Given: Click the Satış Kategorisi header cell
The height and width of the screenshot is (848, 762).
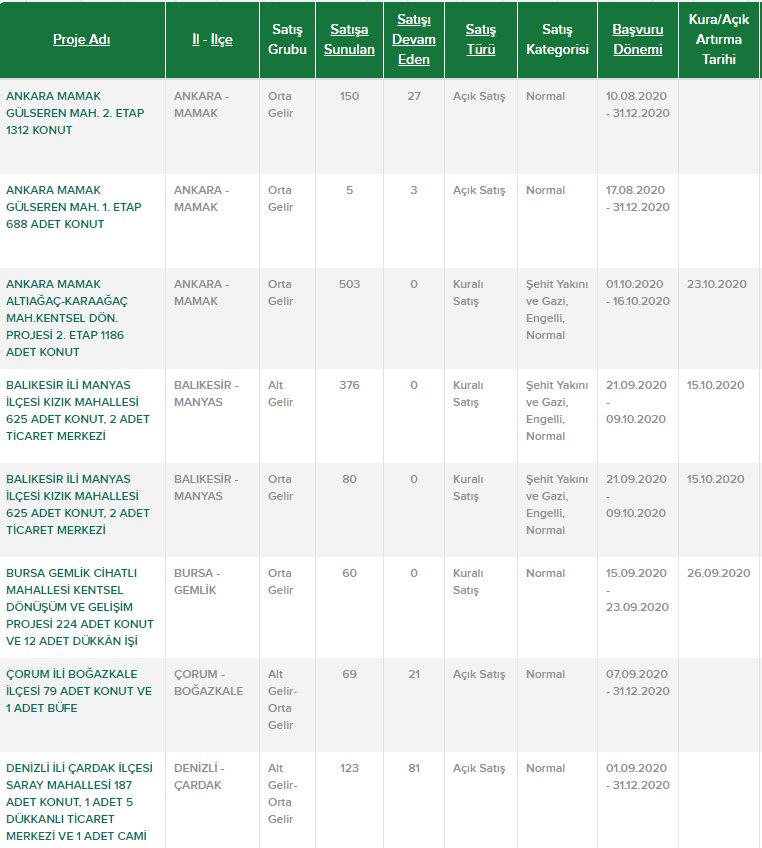Looking at the screenshot, I should coord(557,40).
